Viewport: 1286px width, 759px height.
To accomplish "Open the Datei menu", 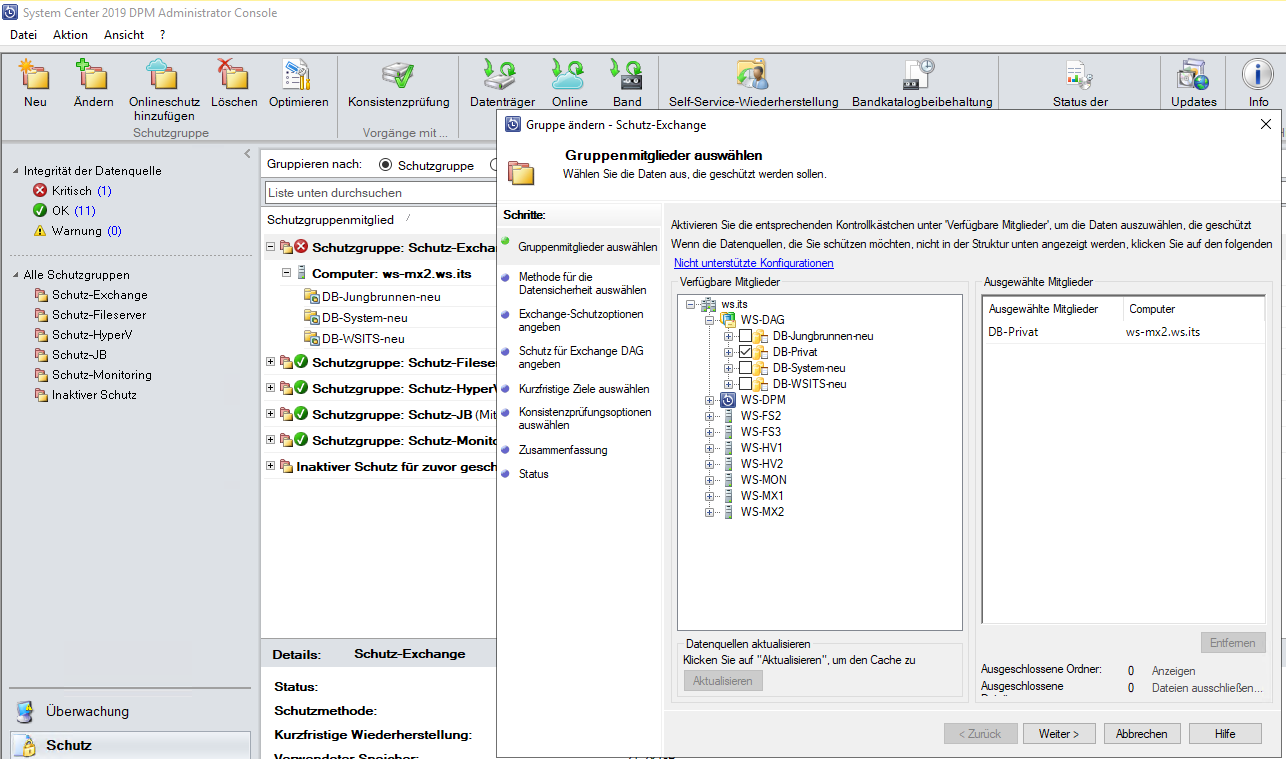I will coord(23,35).
